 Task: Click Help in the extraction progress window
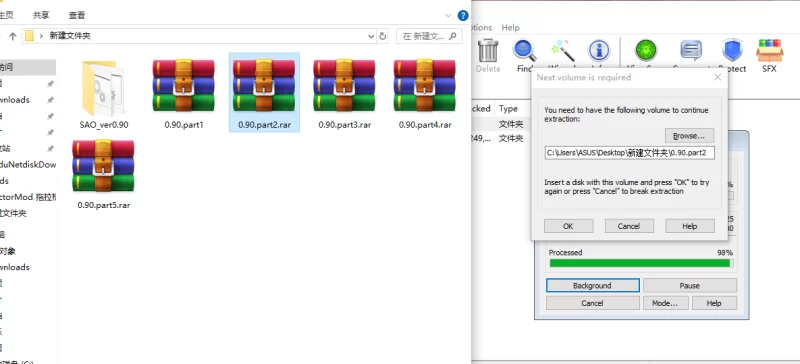point(714,303)
